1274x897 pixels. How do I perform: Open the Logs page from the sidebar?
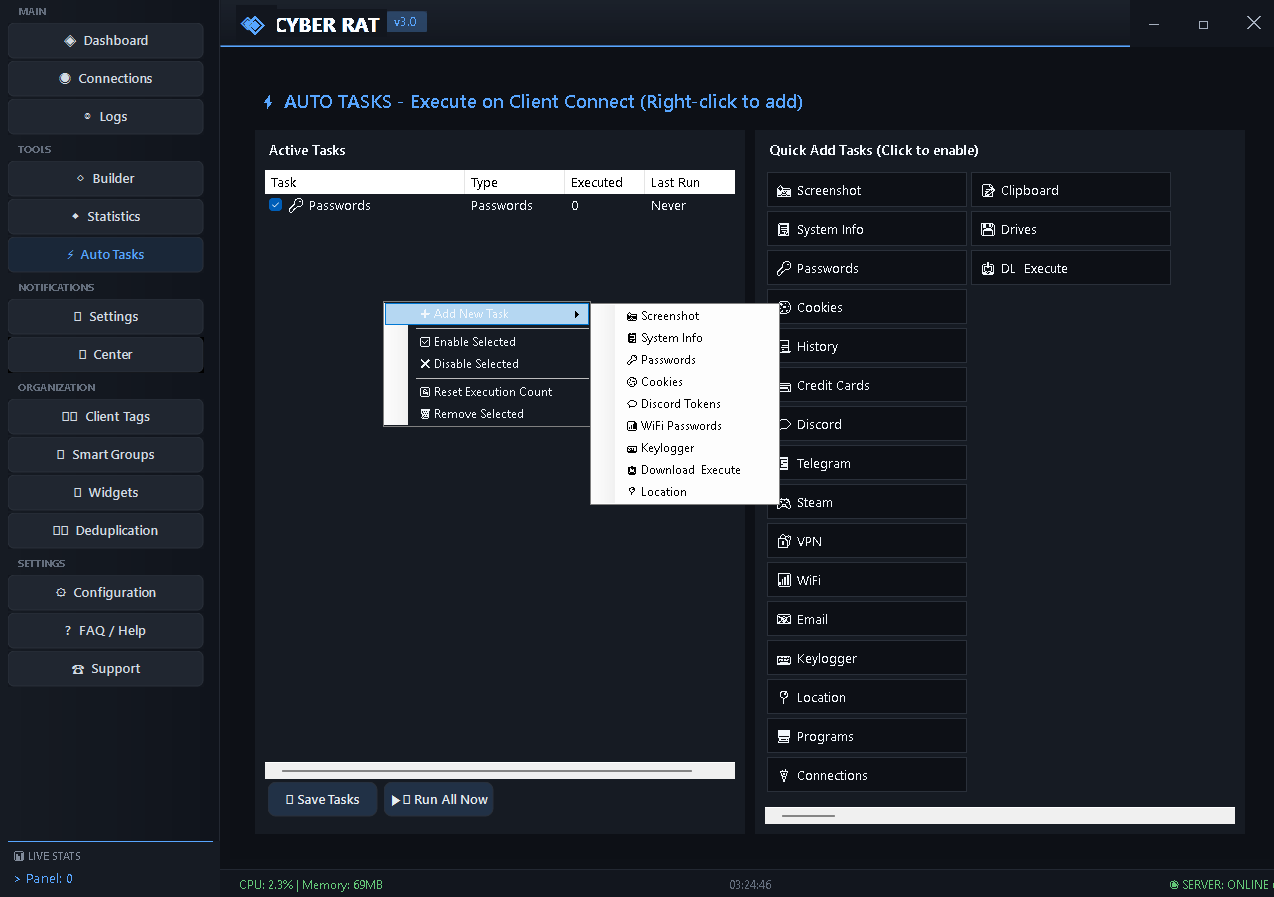106,117
